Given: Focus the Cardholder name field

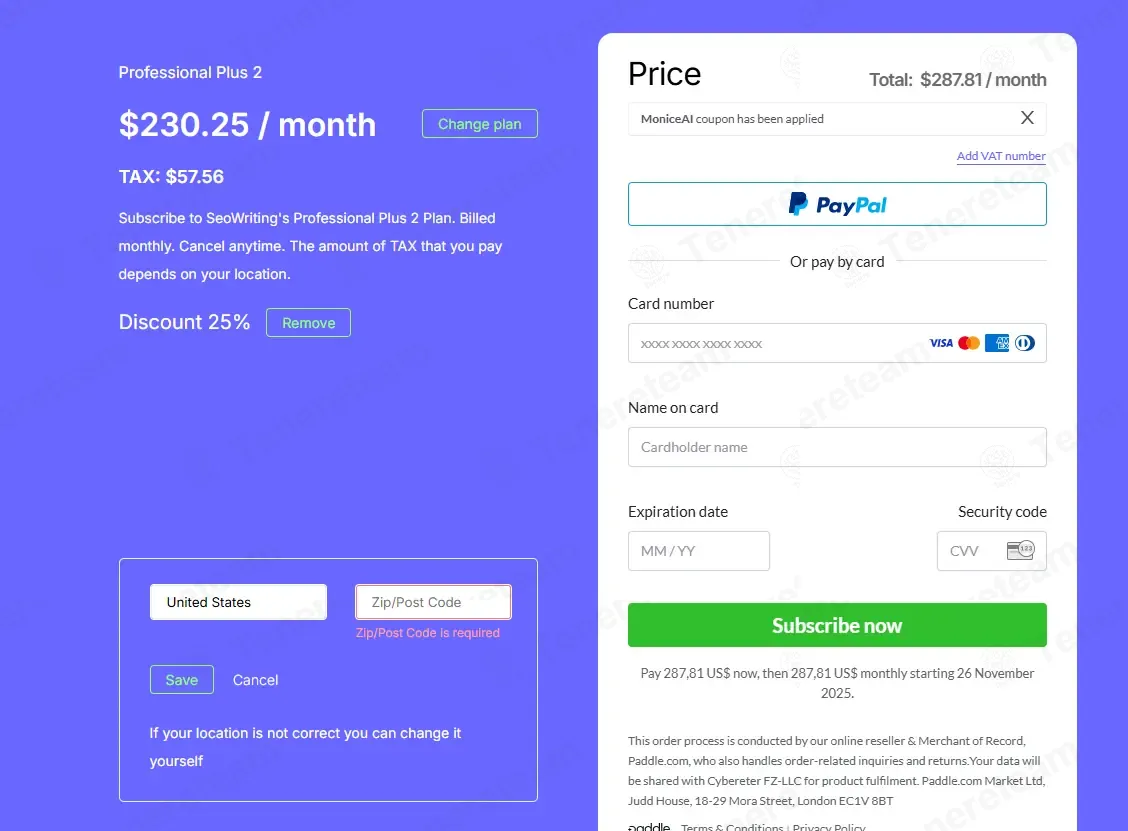Looking at the screenshot, I should click(x=837, y=447).
